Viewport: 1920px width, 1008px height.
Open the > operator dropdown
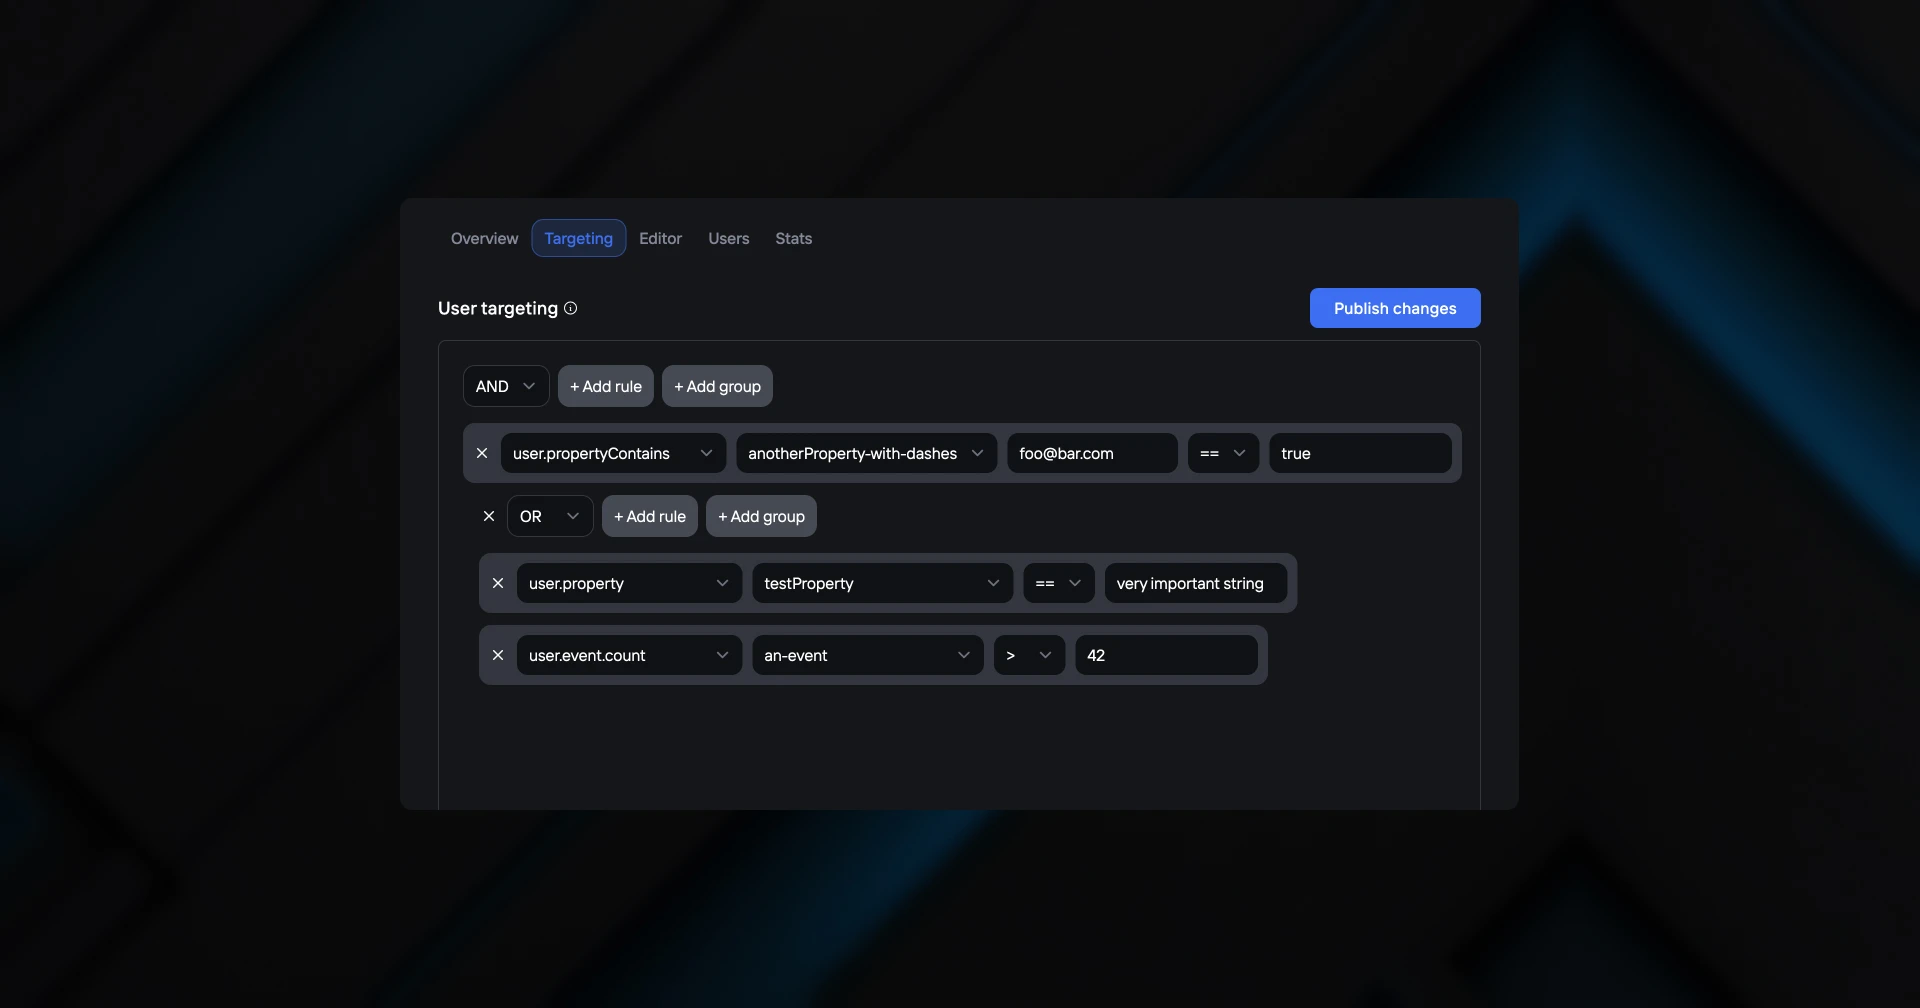(x=1029, y=655)
